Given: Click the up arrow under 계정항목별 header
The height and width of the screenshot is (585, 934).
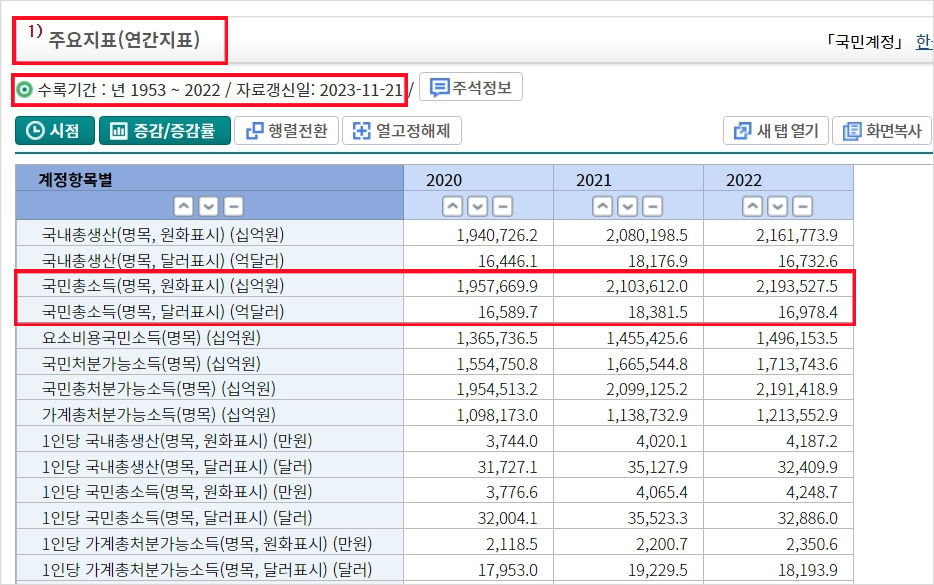Looking at the screenshot, I should coord(183,207).
